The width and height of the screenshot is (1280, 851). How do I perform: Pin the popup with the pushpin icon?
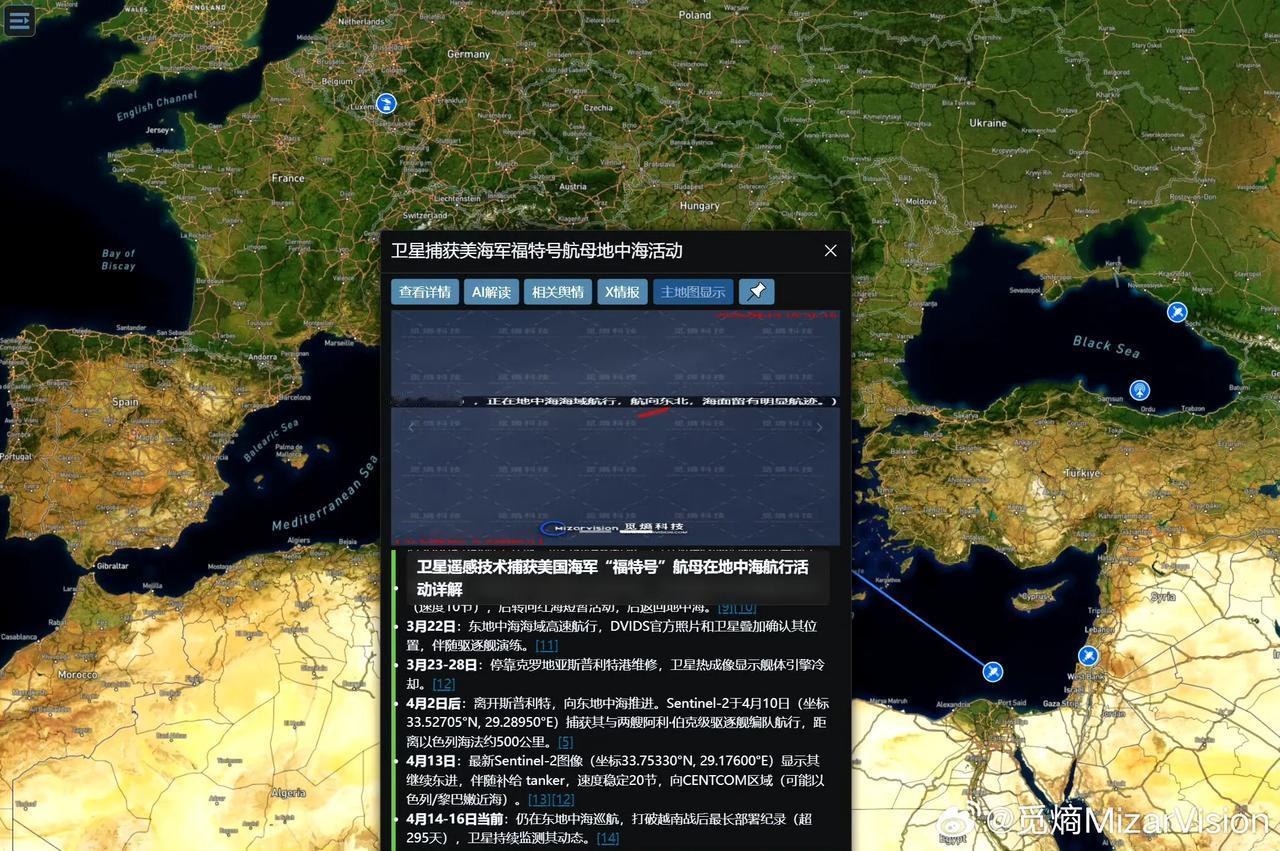[756, 291]
